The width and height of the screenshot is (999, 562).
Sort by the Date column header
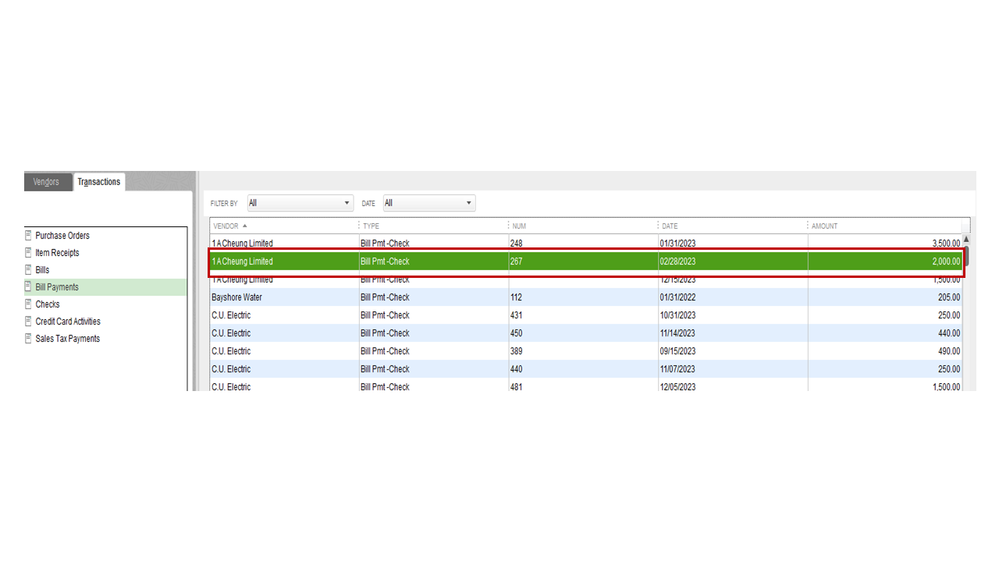click(x=670, y=226)
